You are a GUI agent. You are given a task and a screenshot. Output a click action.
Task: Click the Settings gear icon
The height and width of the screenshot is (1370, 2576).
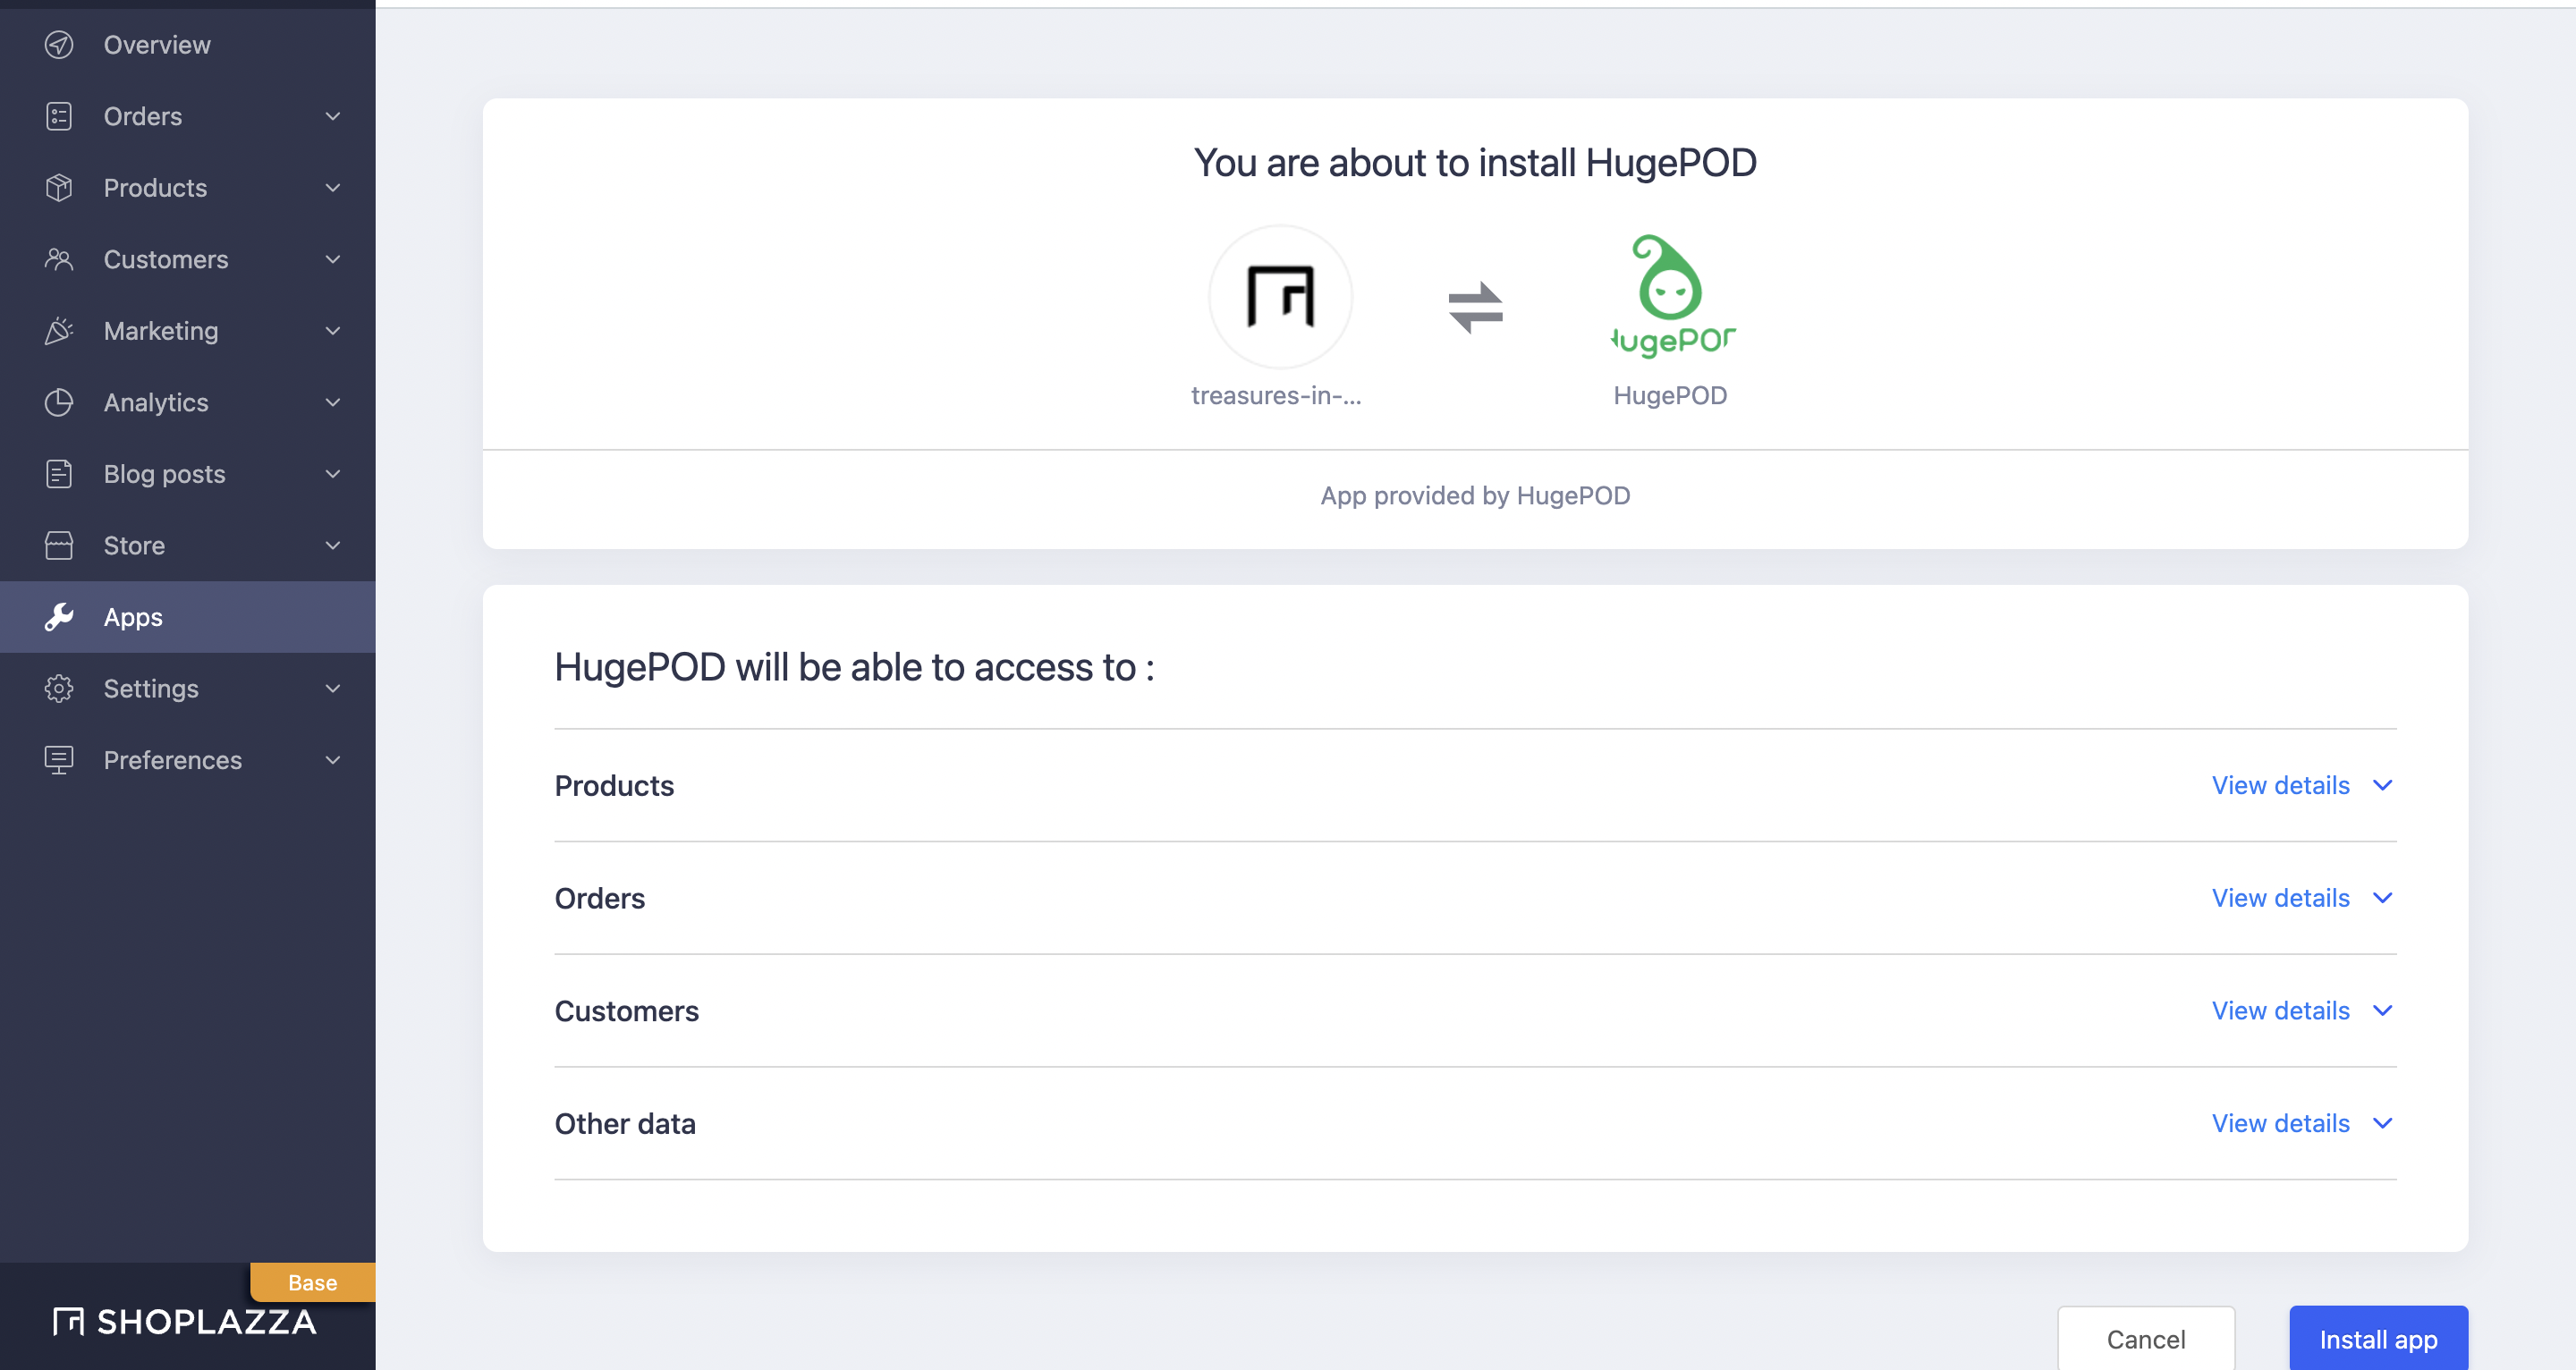tap(59, 688)
